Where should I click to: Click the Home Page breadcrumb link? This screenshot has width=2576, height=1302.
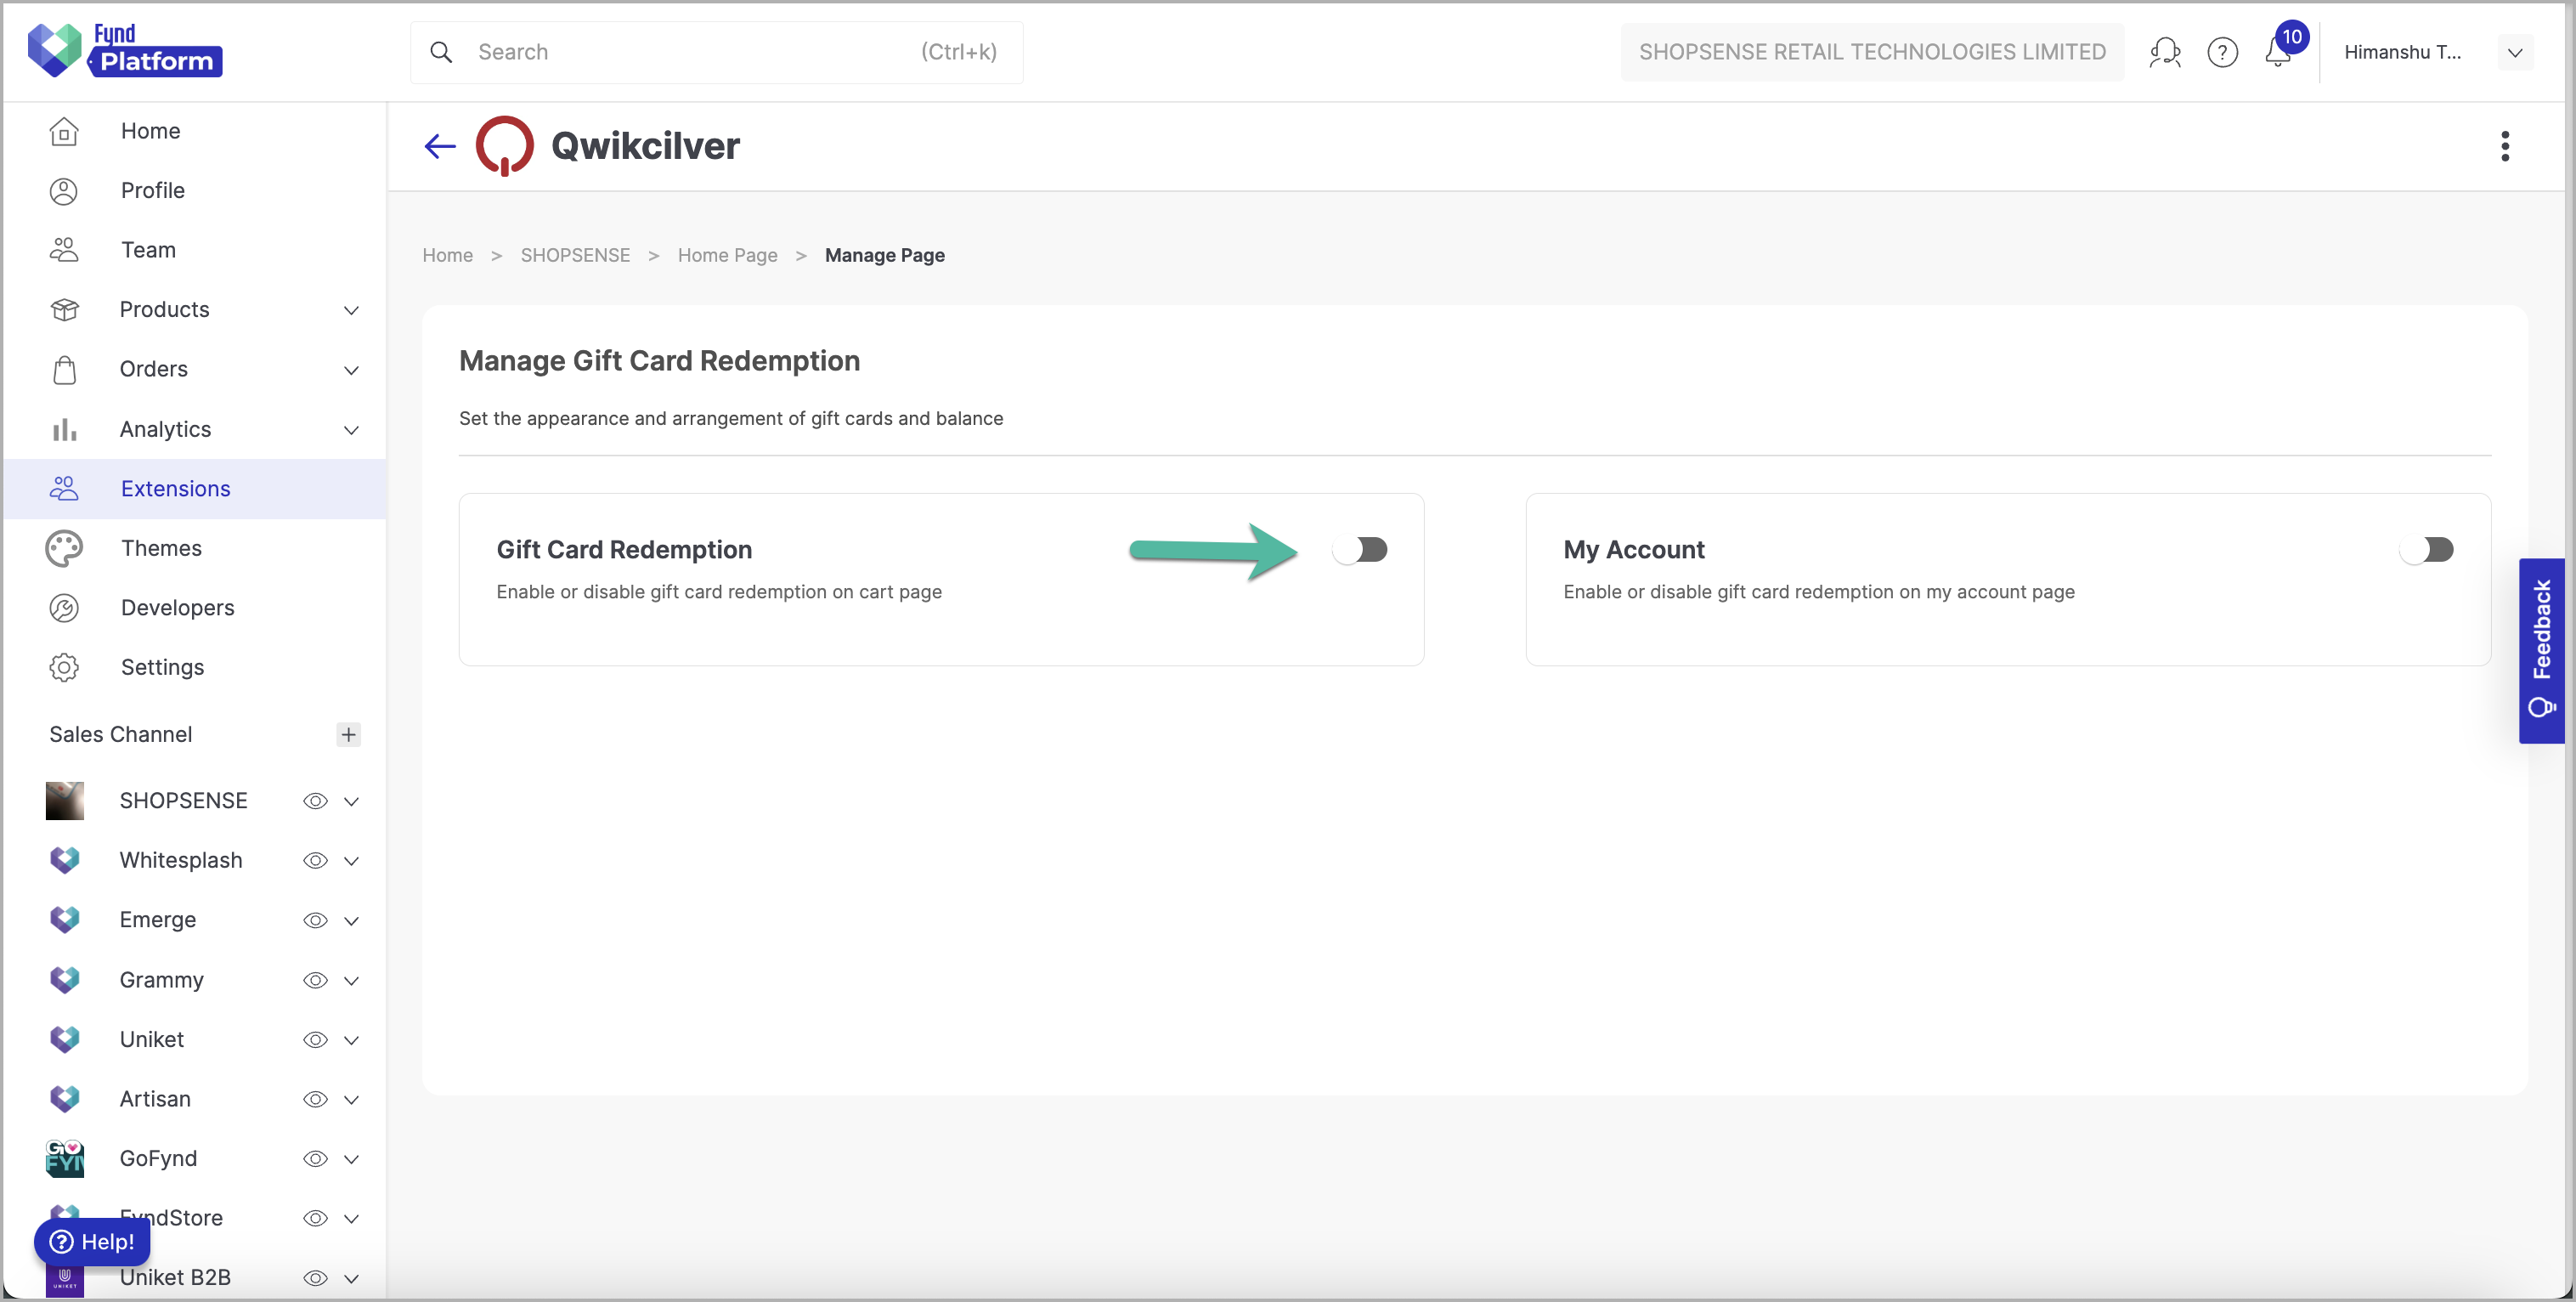click(x=727, y=255)
